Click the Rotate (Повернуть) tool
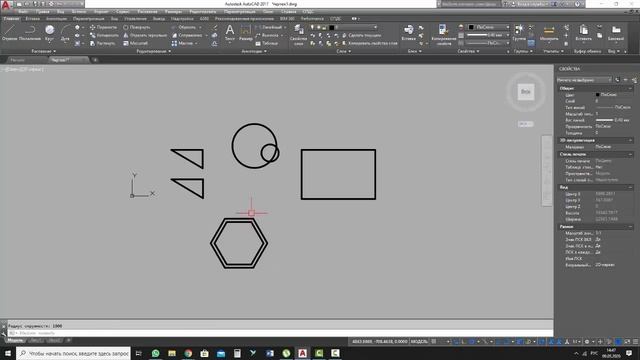Viewport: 640px width, 360px height. tap(137, 27)
